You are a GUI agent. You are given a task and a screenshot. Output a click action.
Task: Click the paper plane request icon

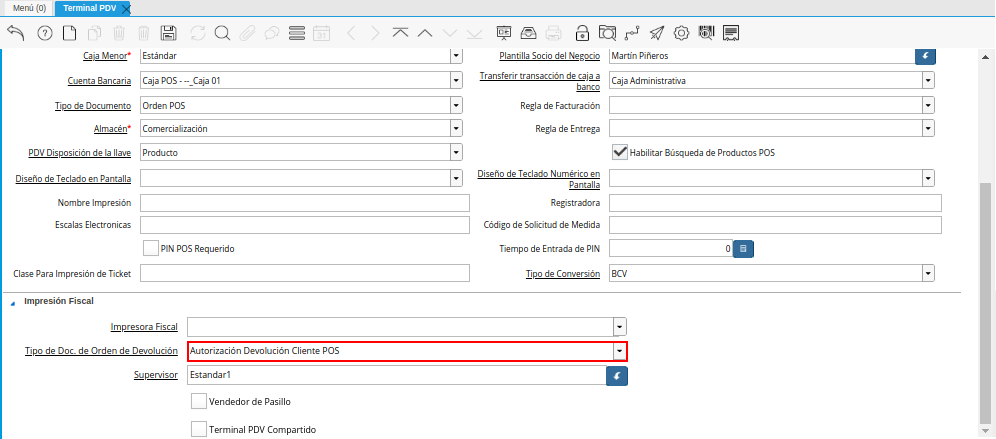pos(657,33)
